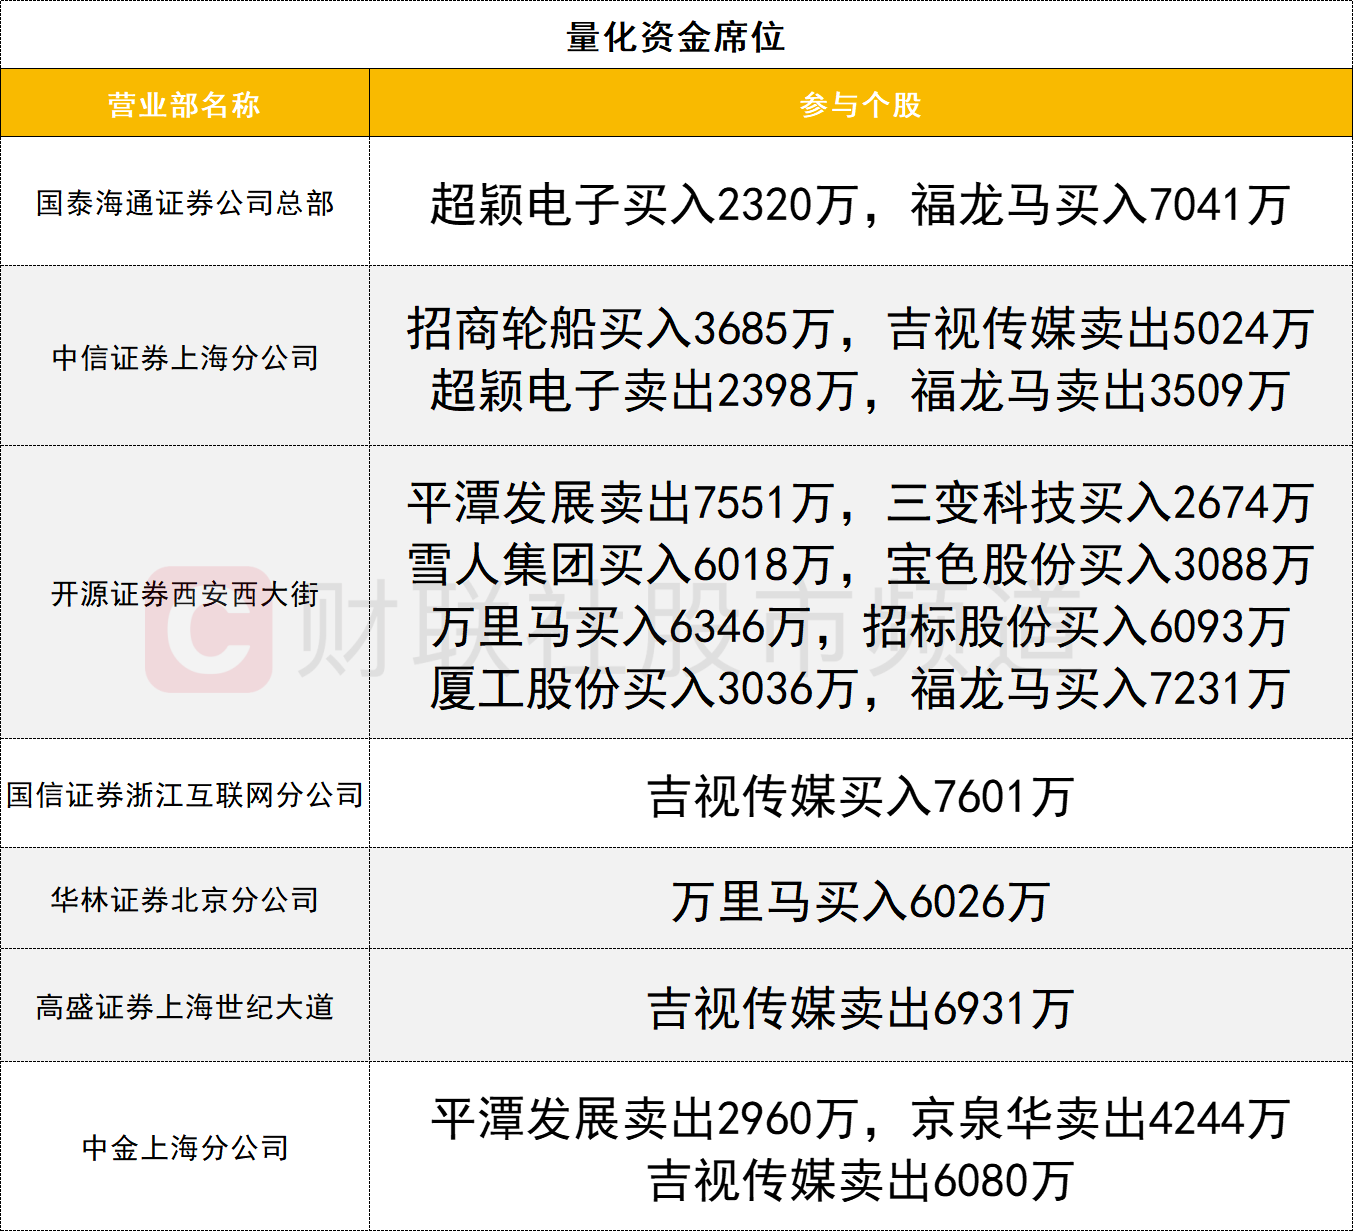Click the 量化资金席位 table title
1353x1231 pixels.
(x=676, y=37)
